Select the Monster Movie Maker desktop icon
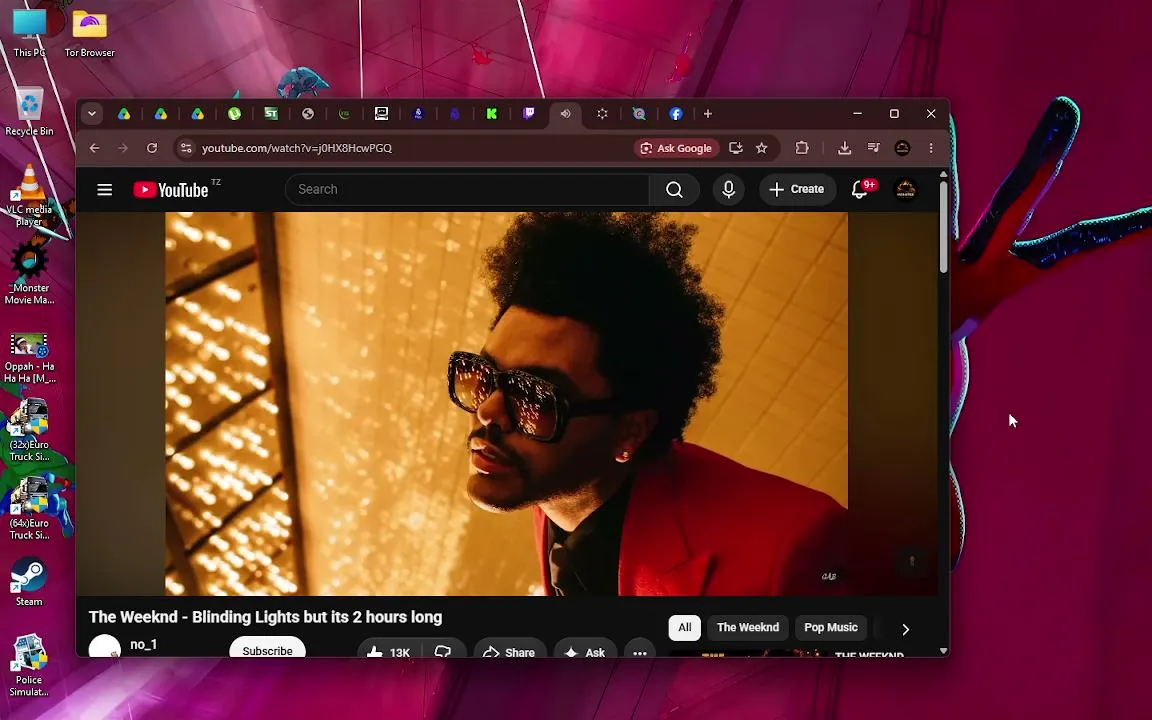Image resolution: width=1152 pixels, height=720 pixels. point(29,273)
